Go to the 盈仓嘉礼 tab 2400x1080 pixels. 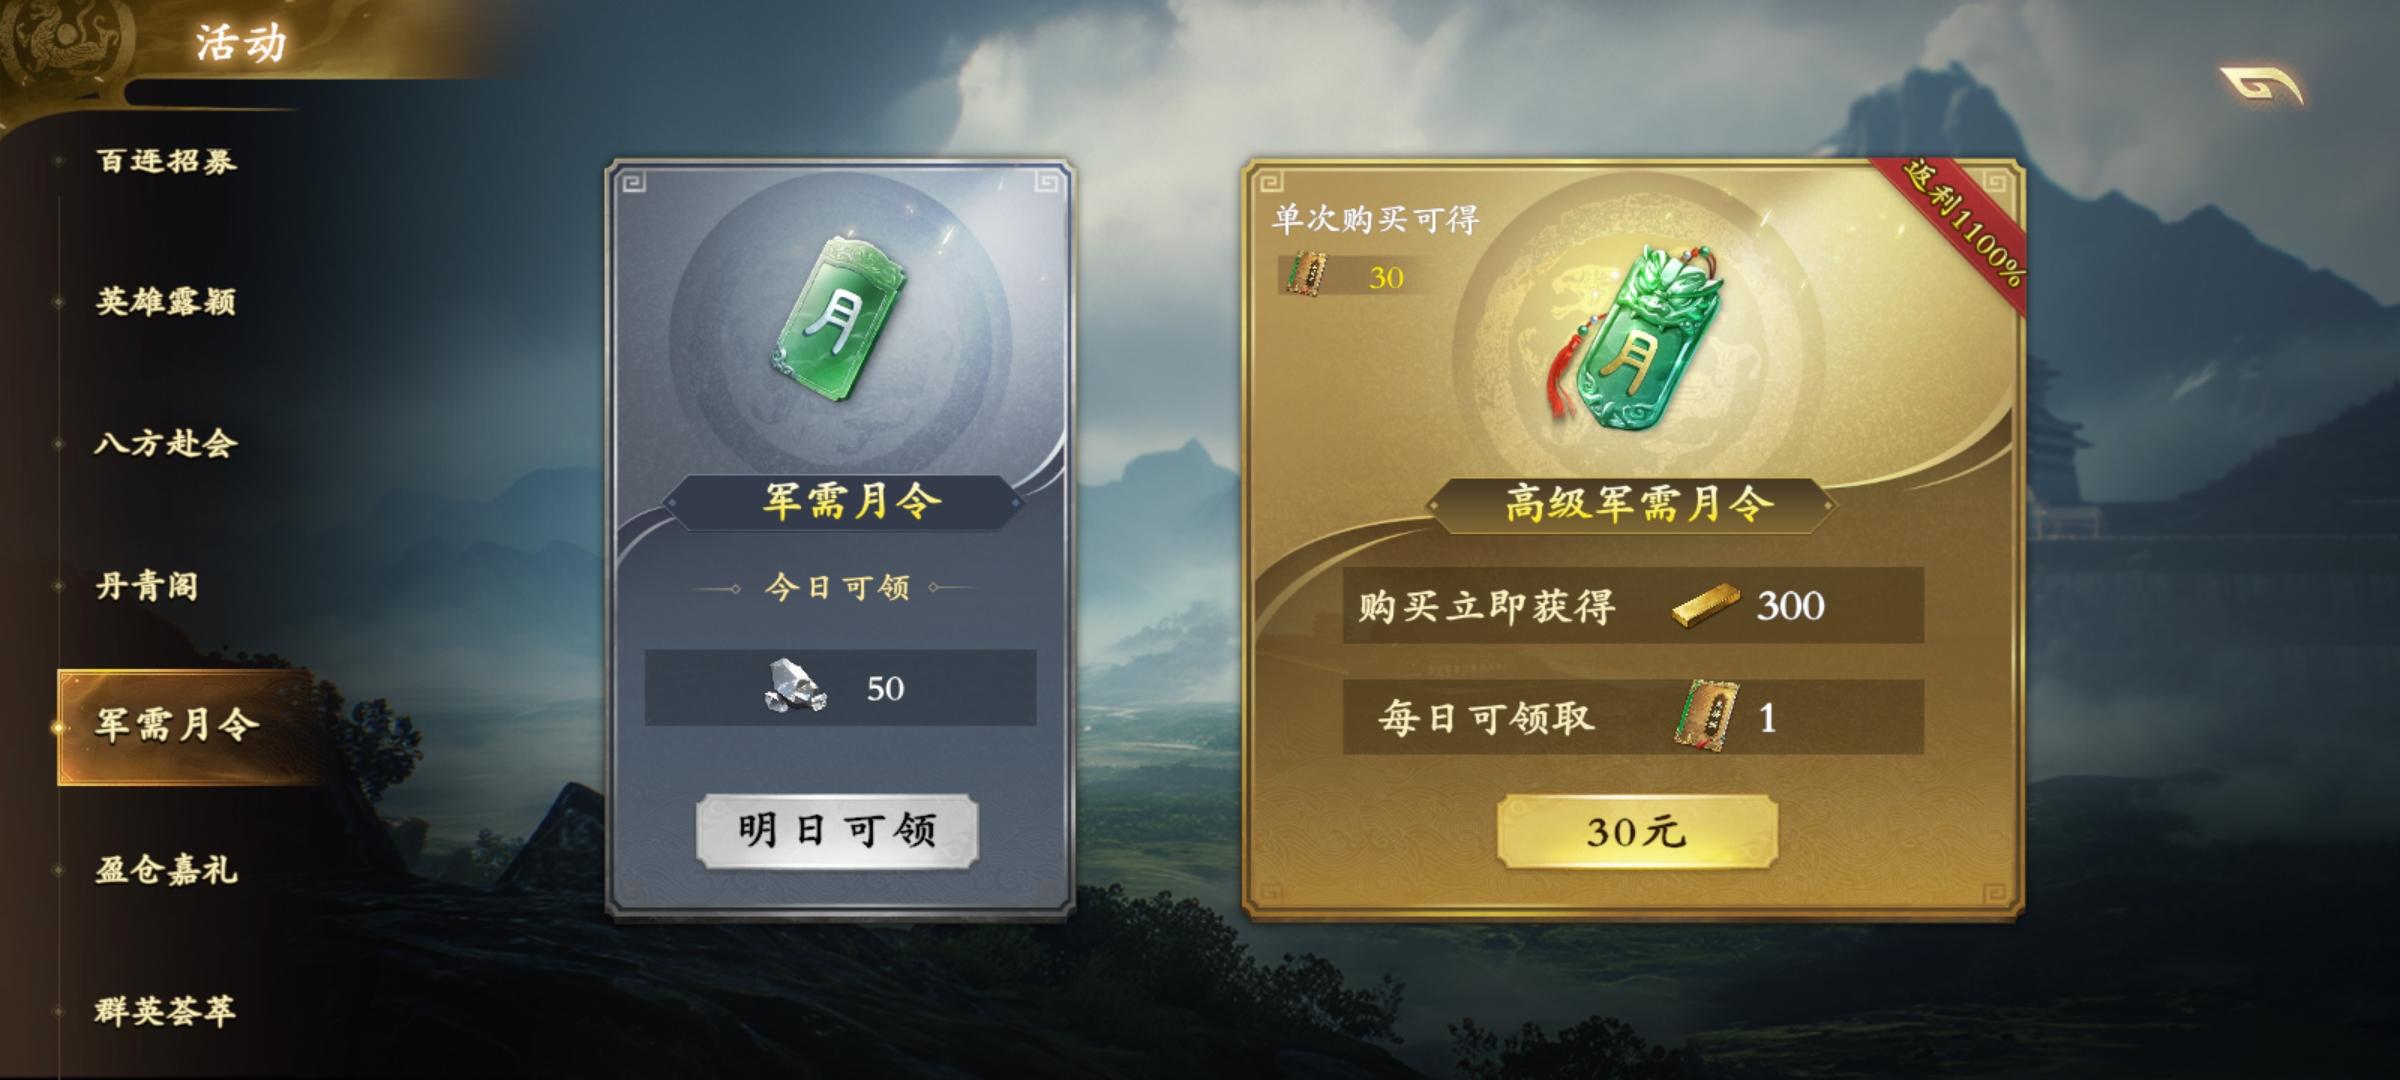coord(167,869)
